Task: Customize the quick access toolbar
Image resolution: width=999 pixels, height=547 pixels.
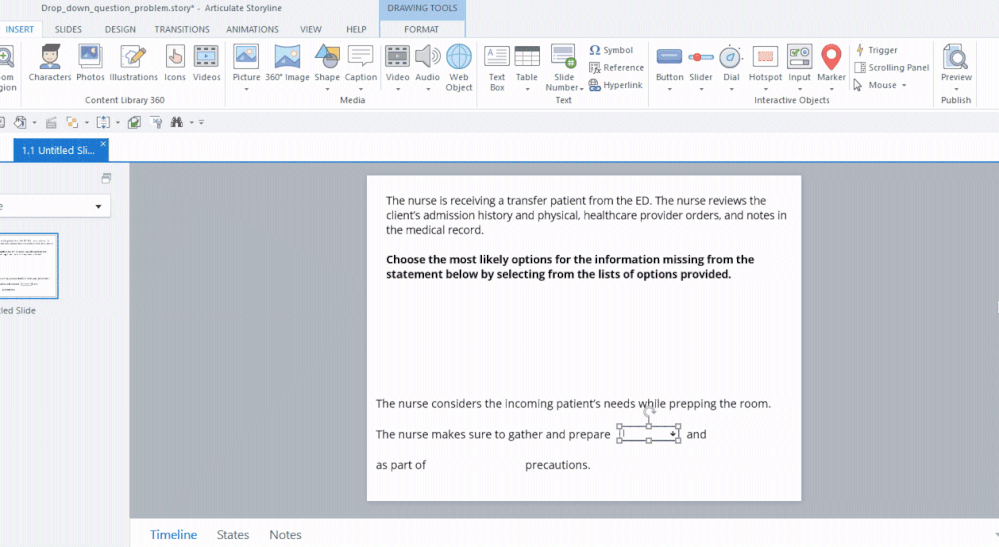Action: pos(201,122)
